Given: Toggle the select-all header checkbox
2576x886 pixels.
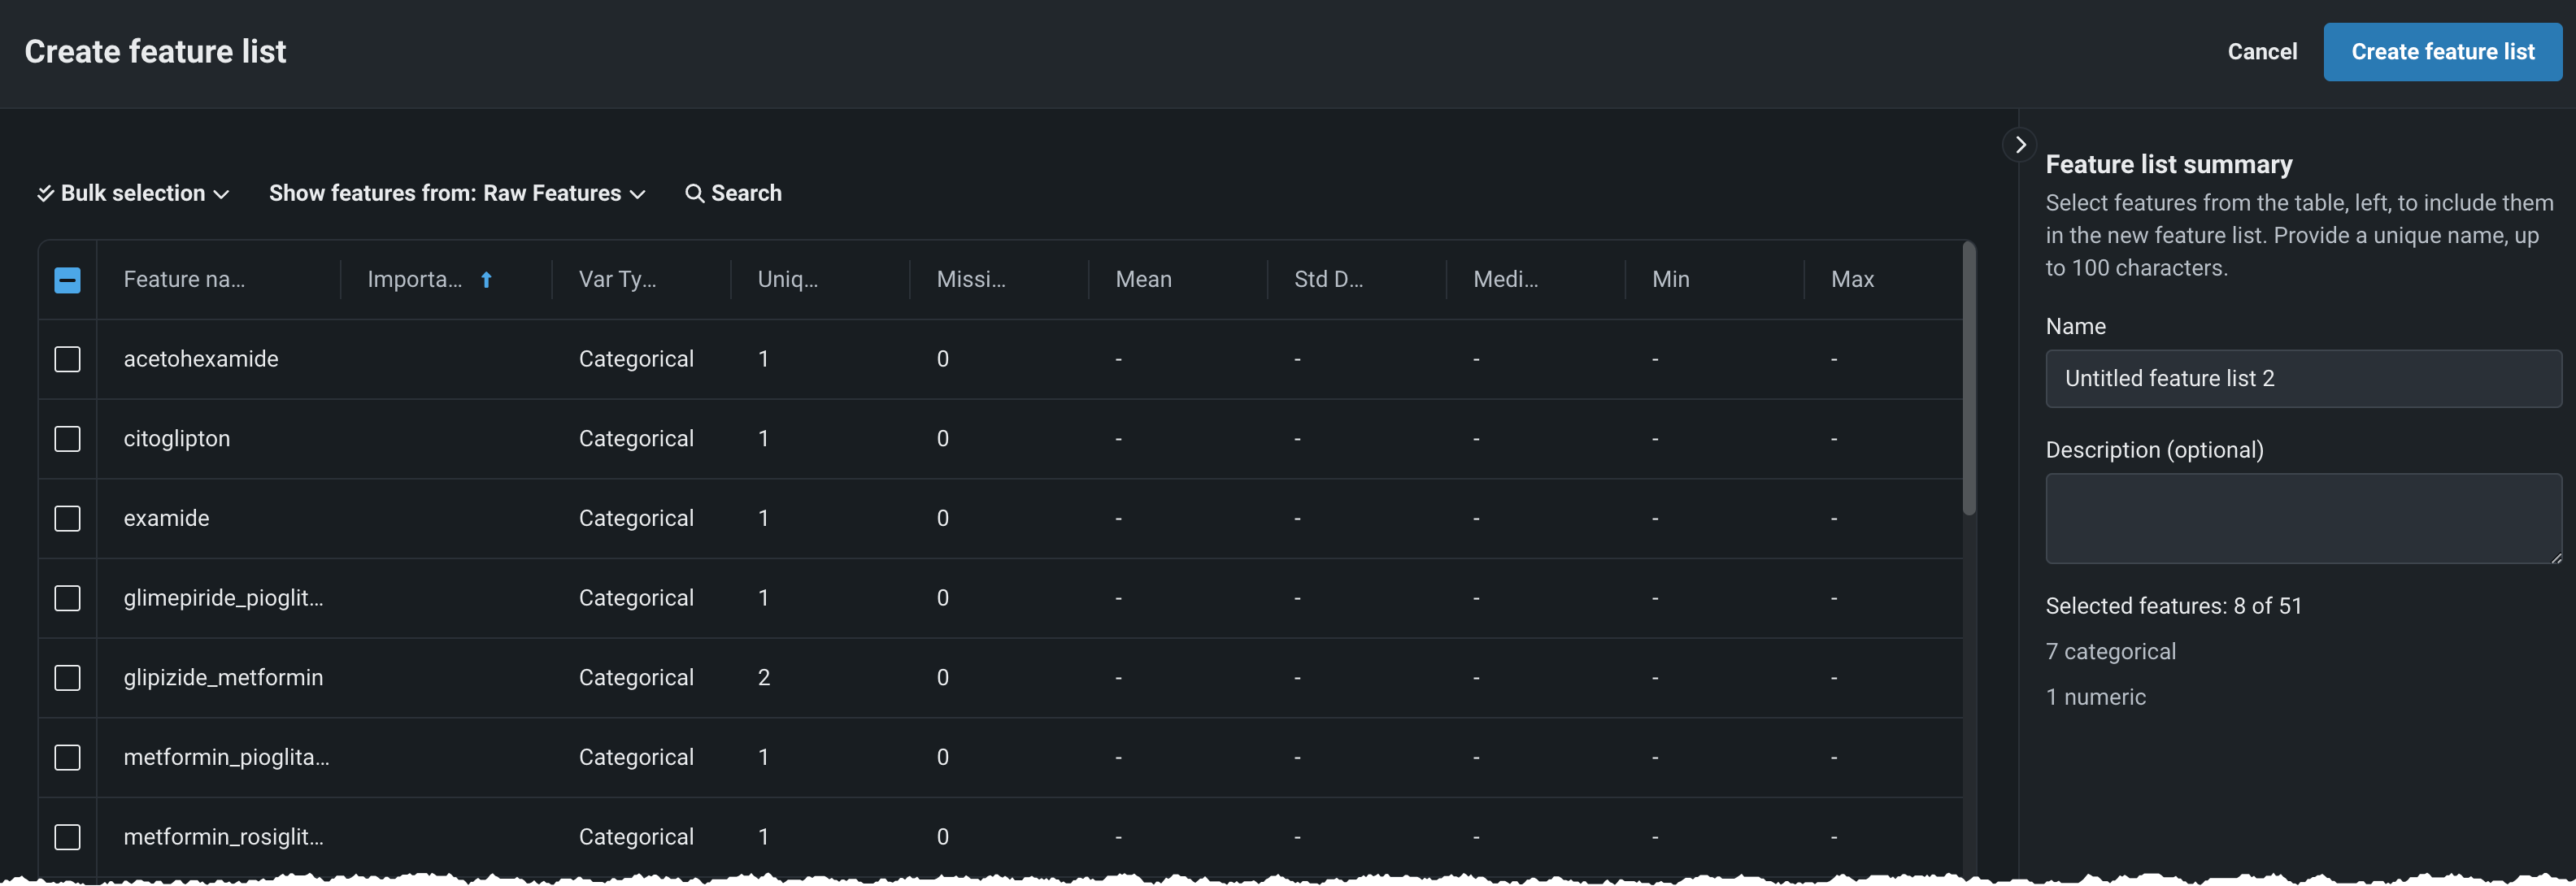Looking at the screenshot, I should click(x=67, y=280).
